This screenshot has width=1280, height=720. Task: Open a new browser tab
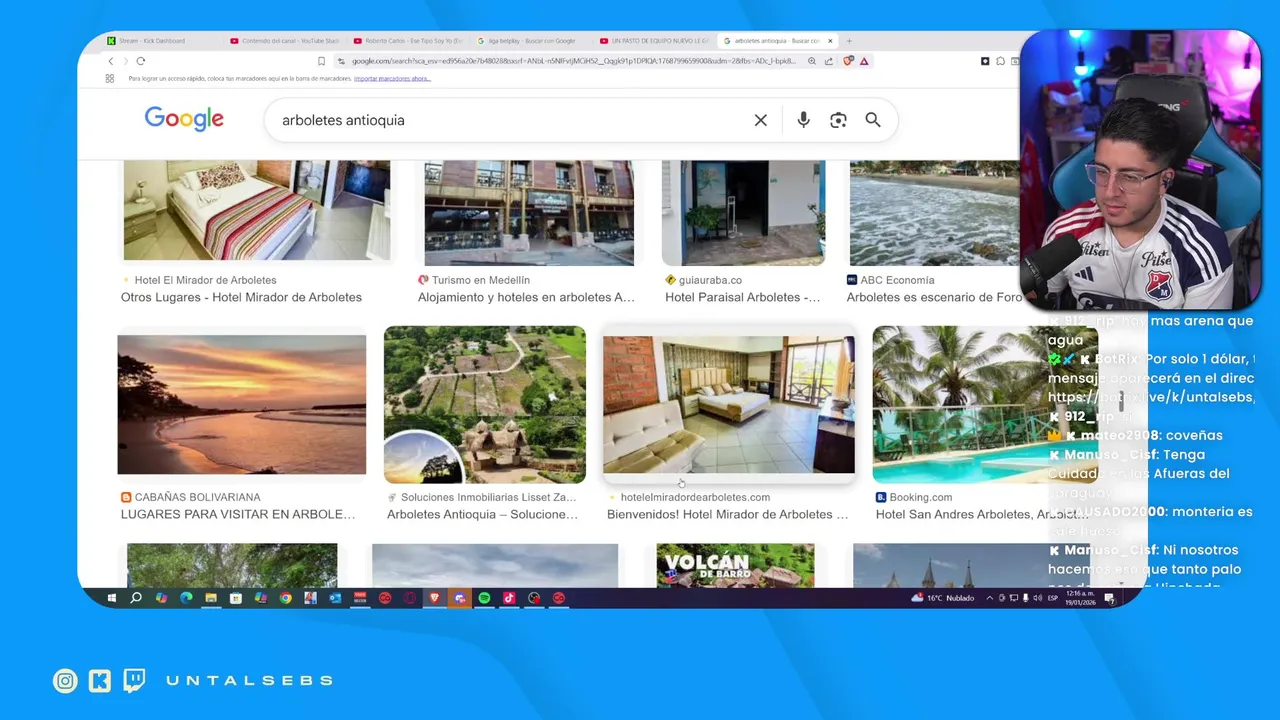849,41
